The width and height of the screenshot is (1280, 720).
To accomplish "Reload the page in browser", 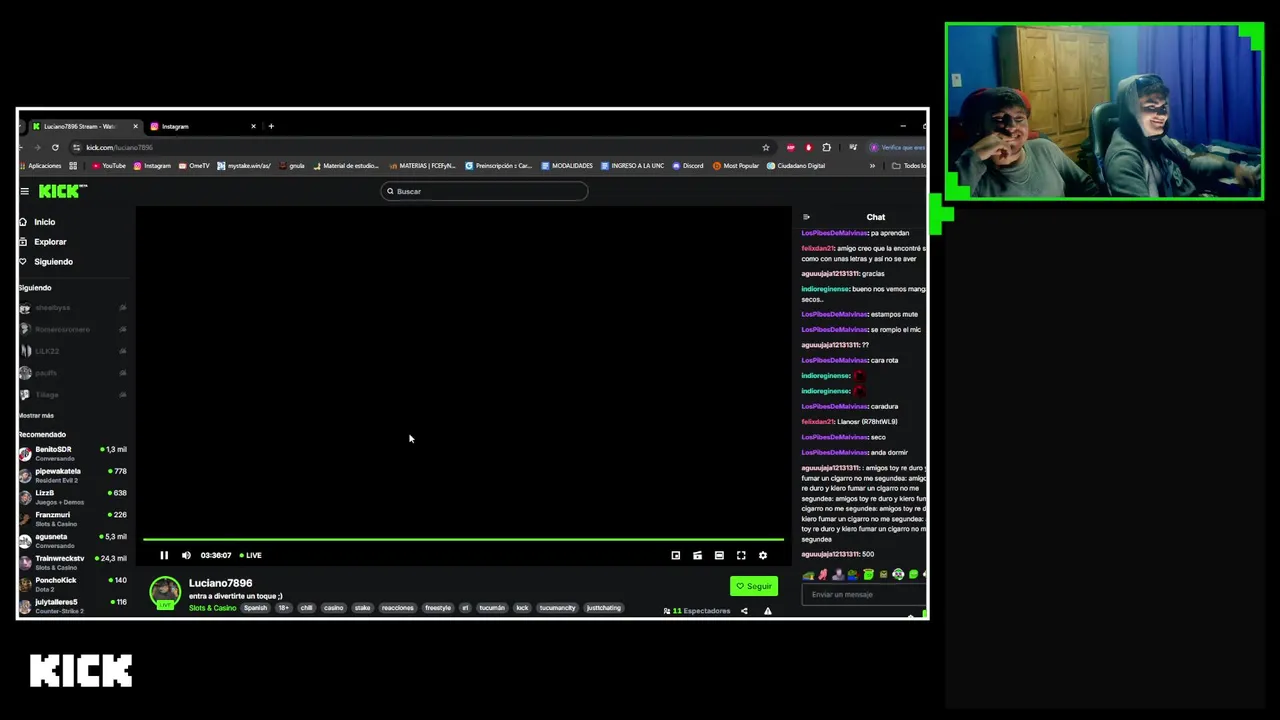I will pyautogui.click(x=55, y=147).
